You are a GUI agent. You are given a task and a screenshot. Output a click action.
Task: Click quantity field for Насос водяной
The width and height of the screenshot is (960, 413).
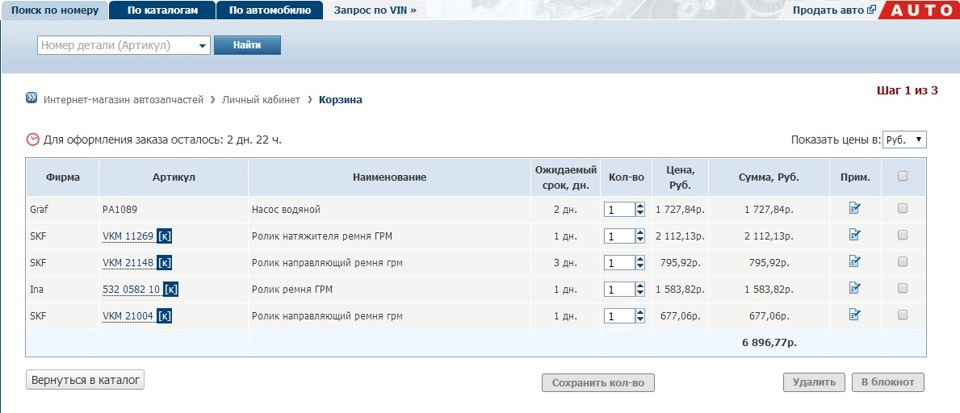pyautogui.click(x=620, y=210)
